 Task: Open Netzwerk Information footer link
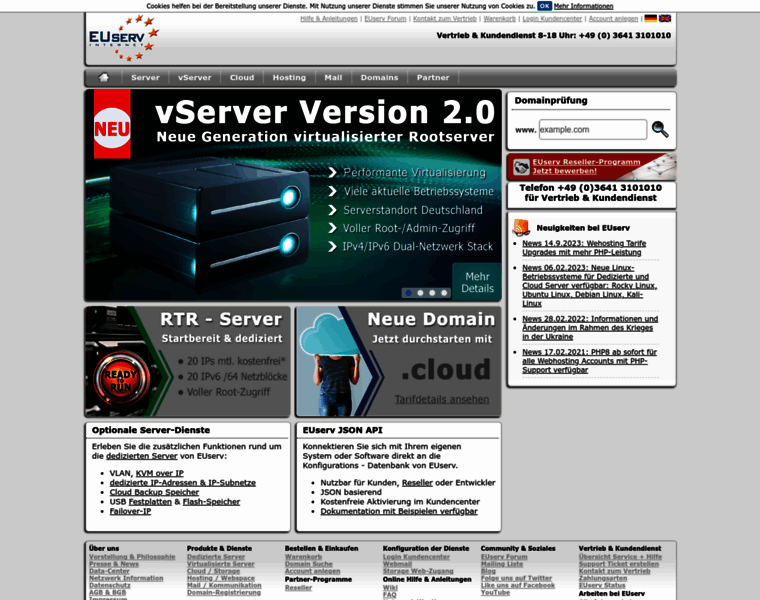click(x=126, y=578)
